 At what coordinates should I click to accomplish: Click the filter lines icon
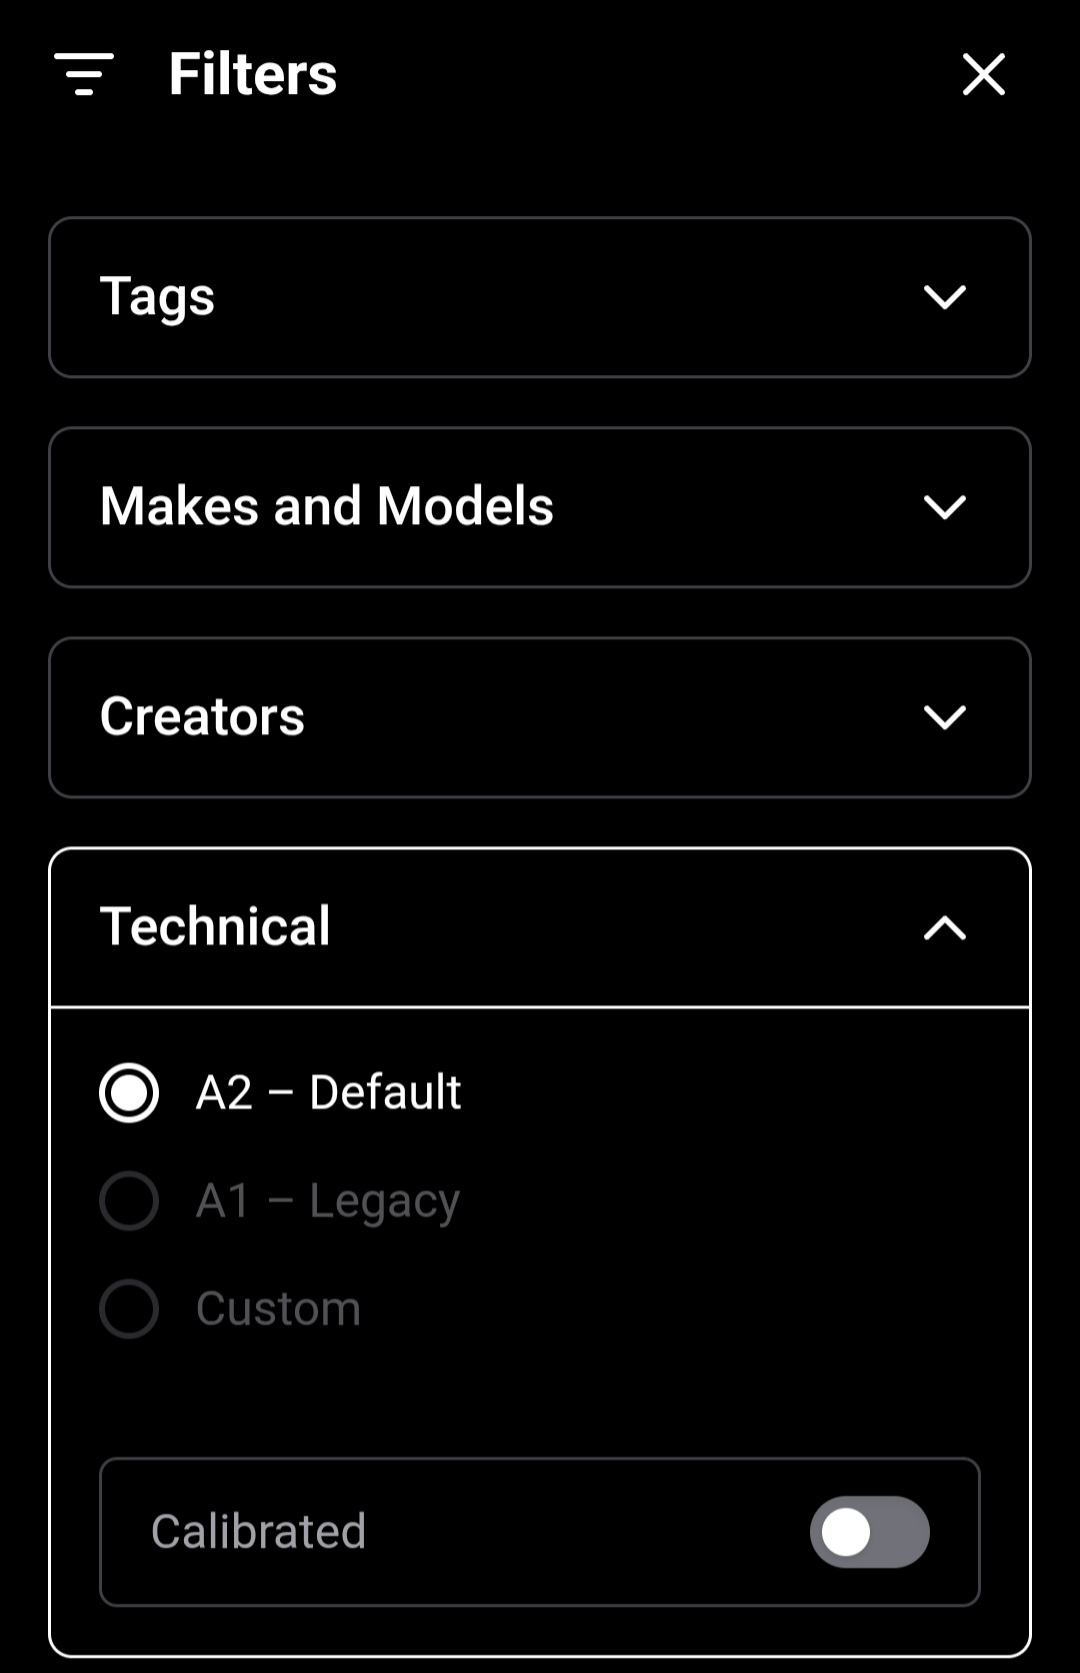pyautogui.click(x=84, y=74)
